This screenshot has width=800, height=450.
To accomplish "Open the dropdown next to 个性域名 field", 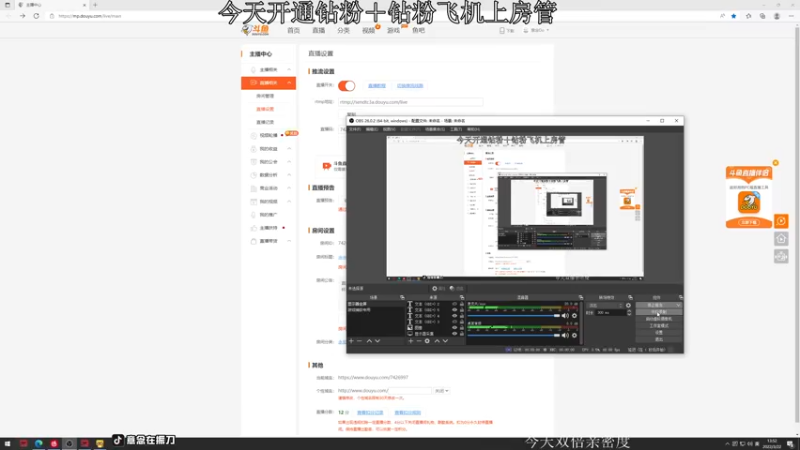I will (x=441, y=391).
